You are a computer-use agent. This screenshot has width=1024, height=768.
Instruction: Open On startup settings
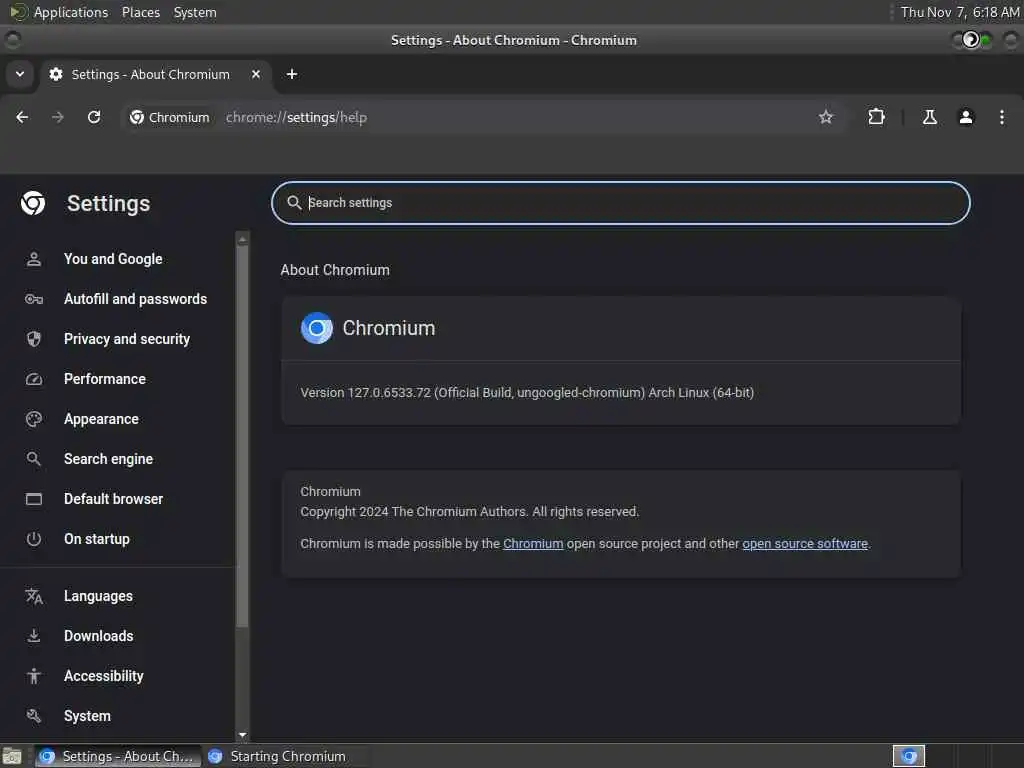[x=97, y=539]
